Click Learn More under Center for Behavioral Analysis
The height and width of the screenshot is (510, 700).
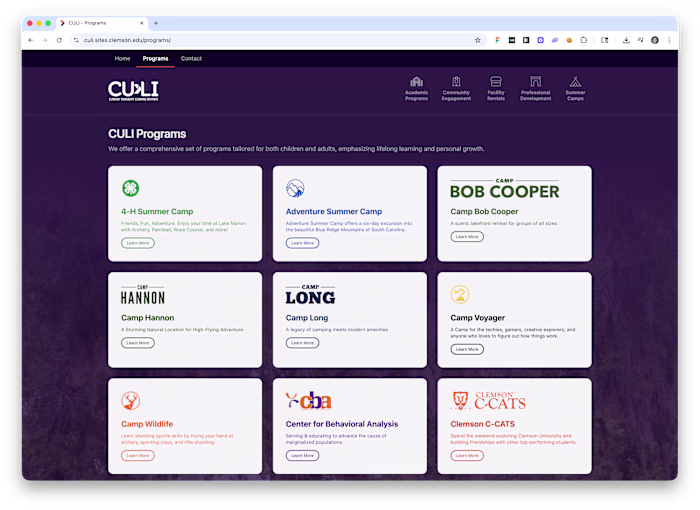(302, 456)
